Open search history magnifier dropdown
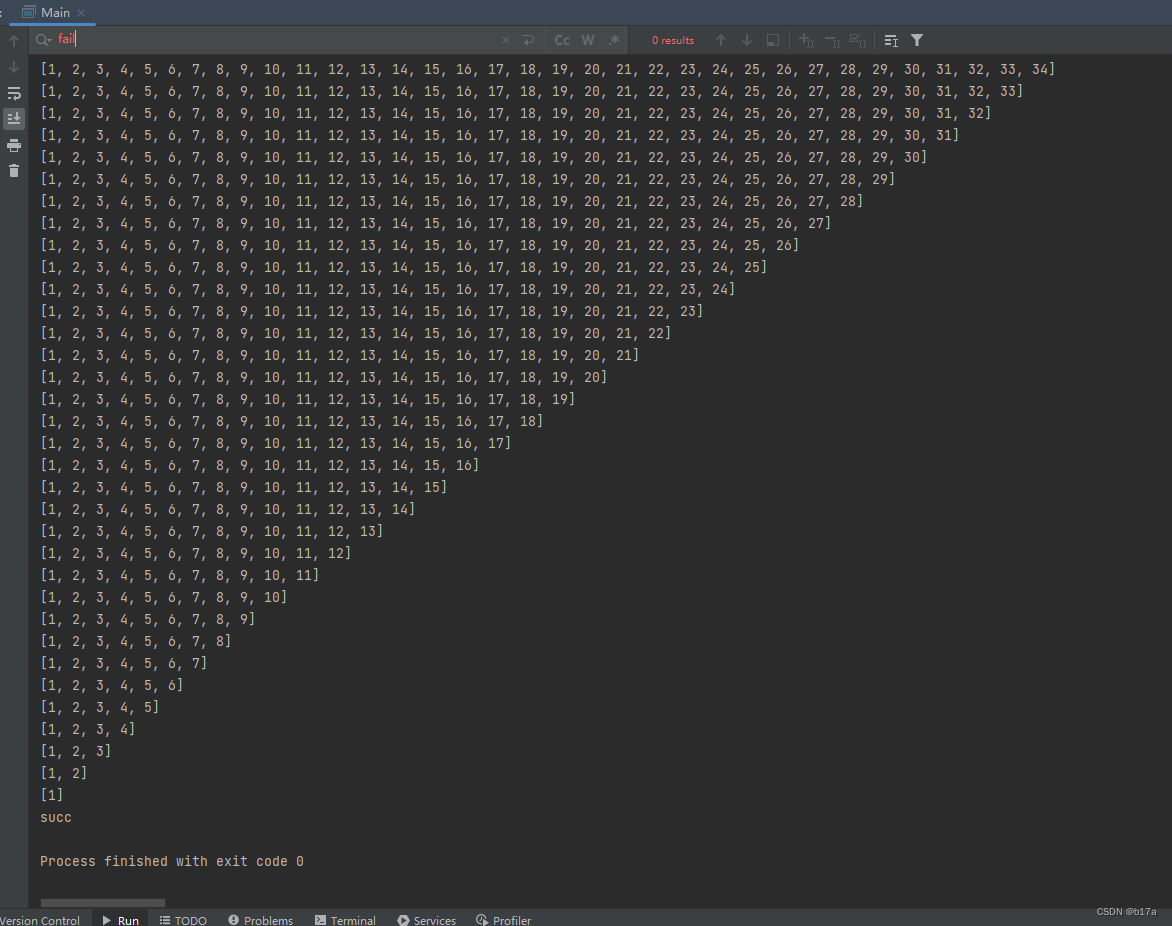This screenshot has width=1172, height=926. click(x=43, y=40)
